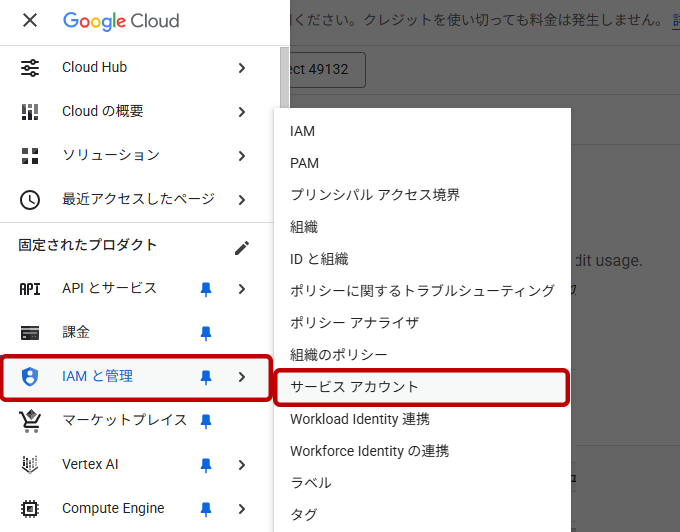
Task: Edit pinned products with the pencil icon
Action: (x=242, y=248)
